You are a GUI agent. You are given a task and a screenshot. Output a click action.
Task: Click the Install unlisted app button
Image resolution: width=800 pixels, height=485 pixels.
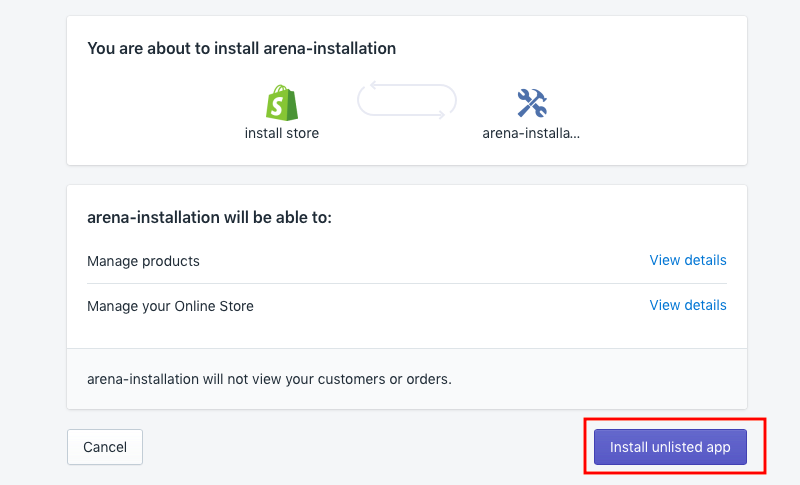tap(670, 447)
